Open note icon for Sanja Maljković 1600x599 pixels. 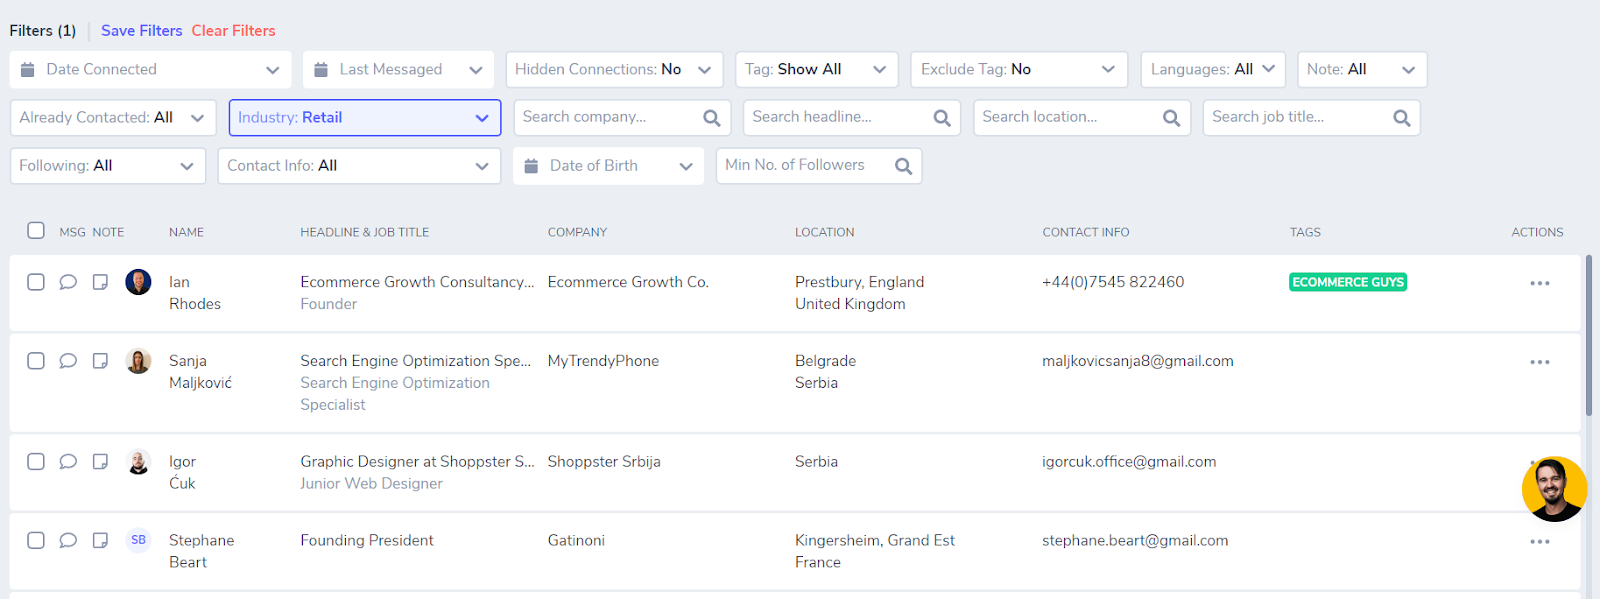100,361
